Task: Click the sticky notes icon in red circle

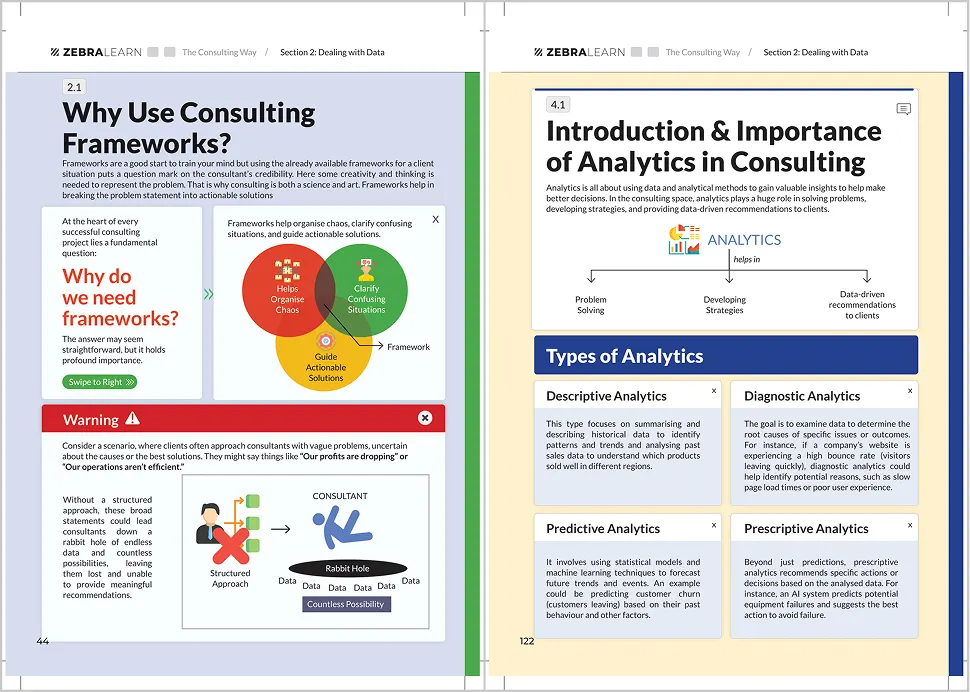Action: click(288, 270)
